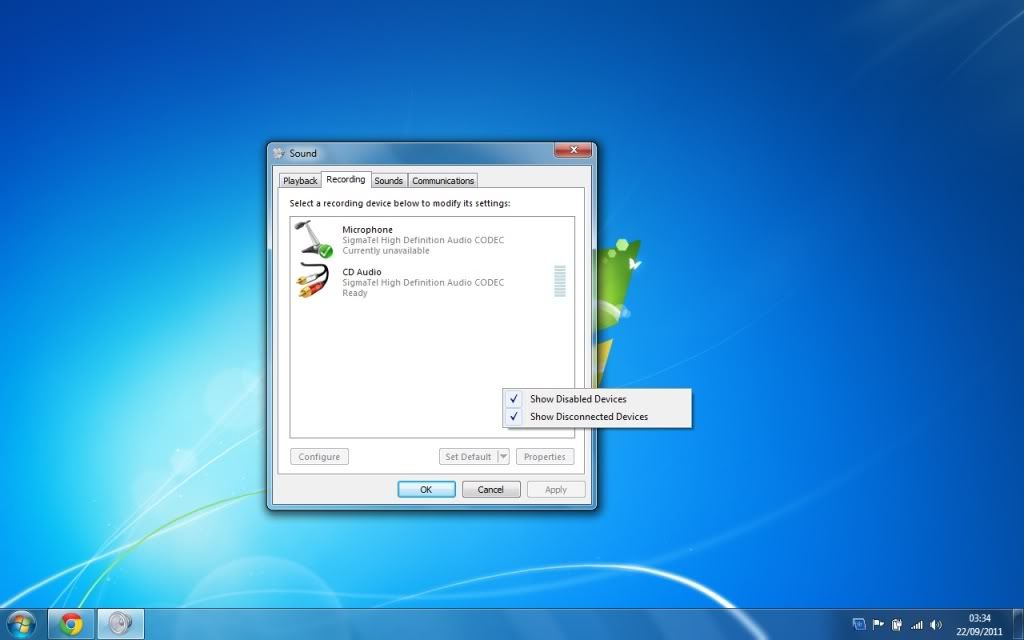The height and width of the screenshot is (640, 1024).
Task: Uncheck Show Disabled Devices
Action: [597, 398]
